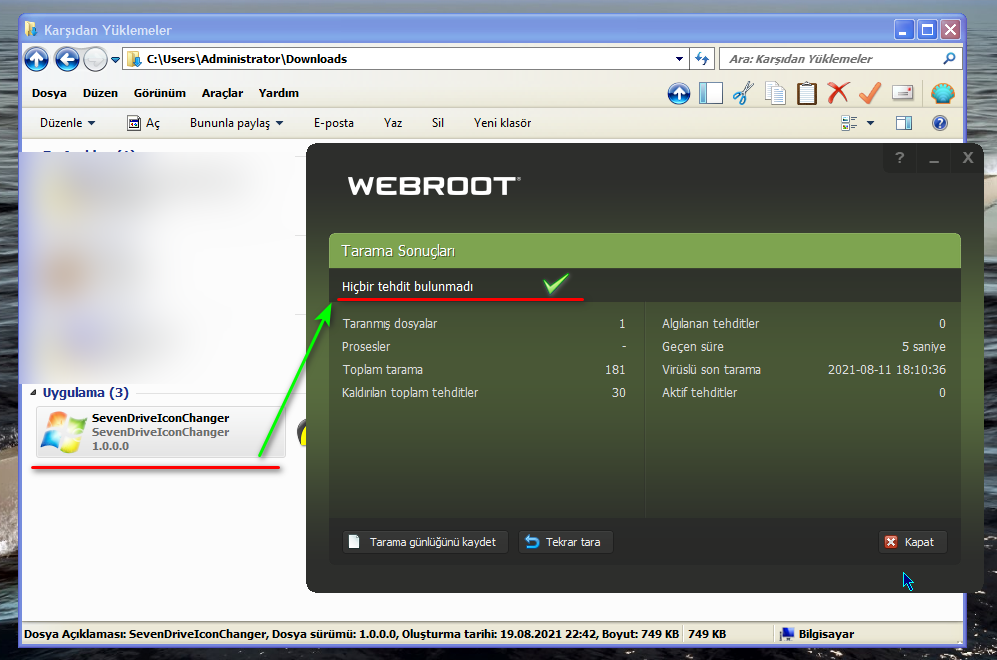The image size is (997, 660).
Task: Open the Araçlar menu
Action: [223, 93]
